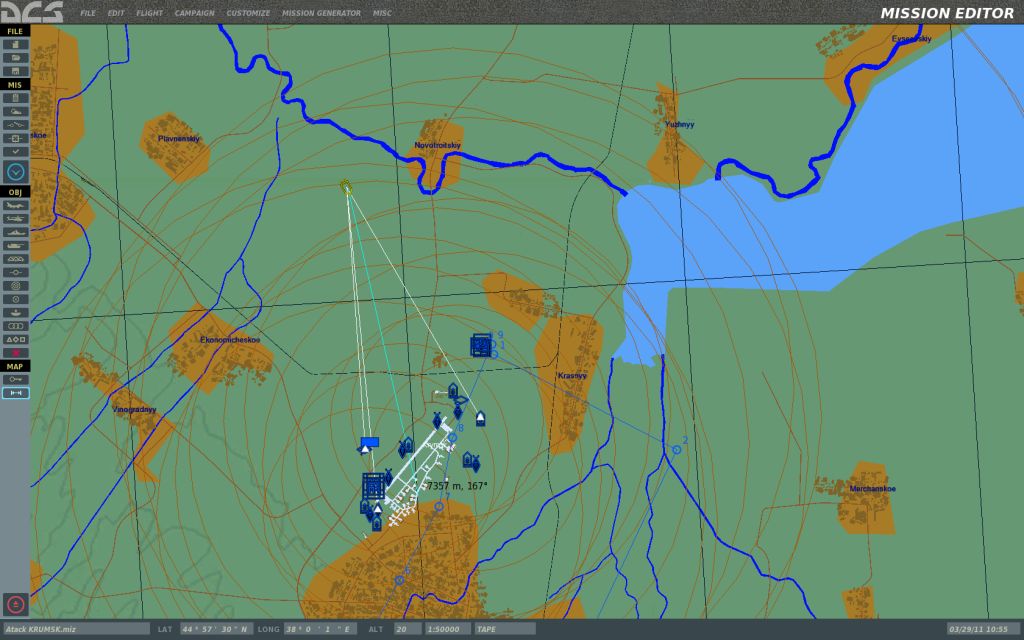Open the FILE menu
Screen dimensions: 1024x640
88,13
